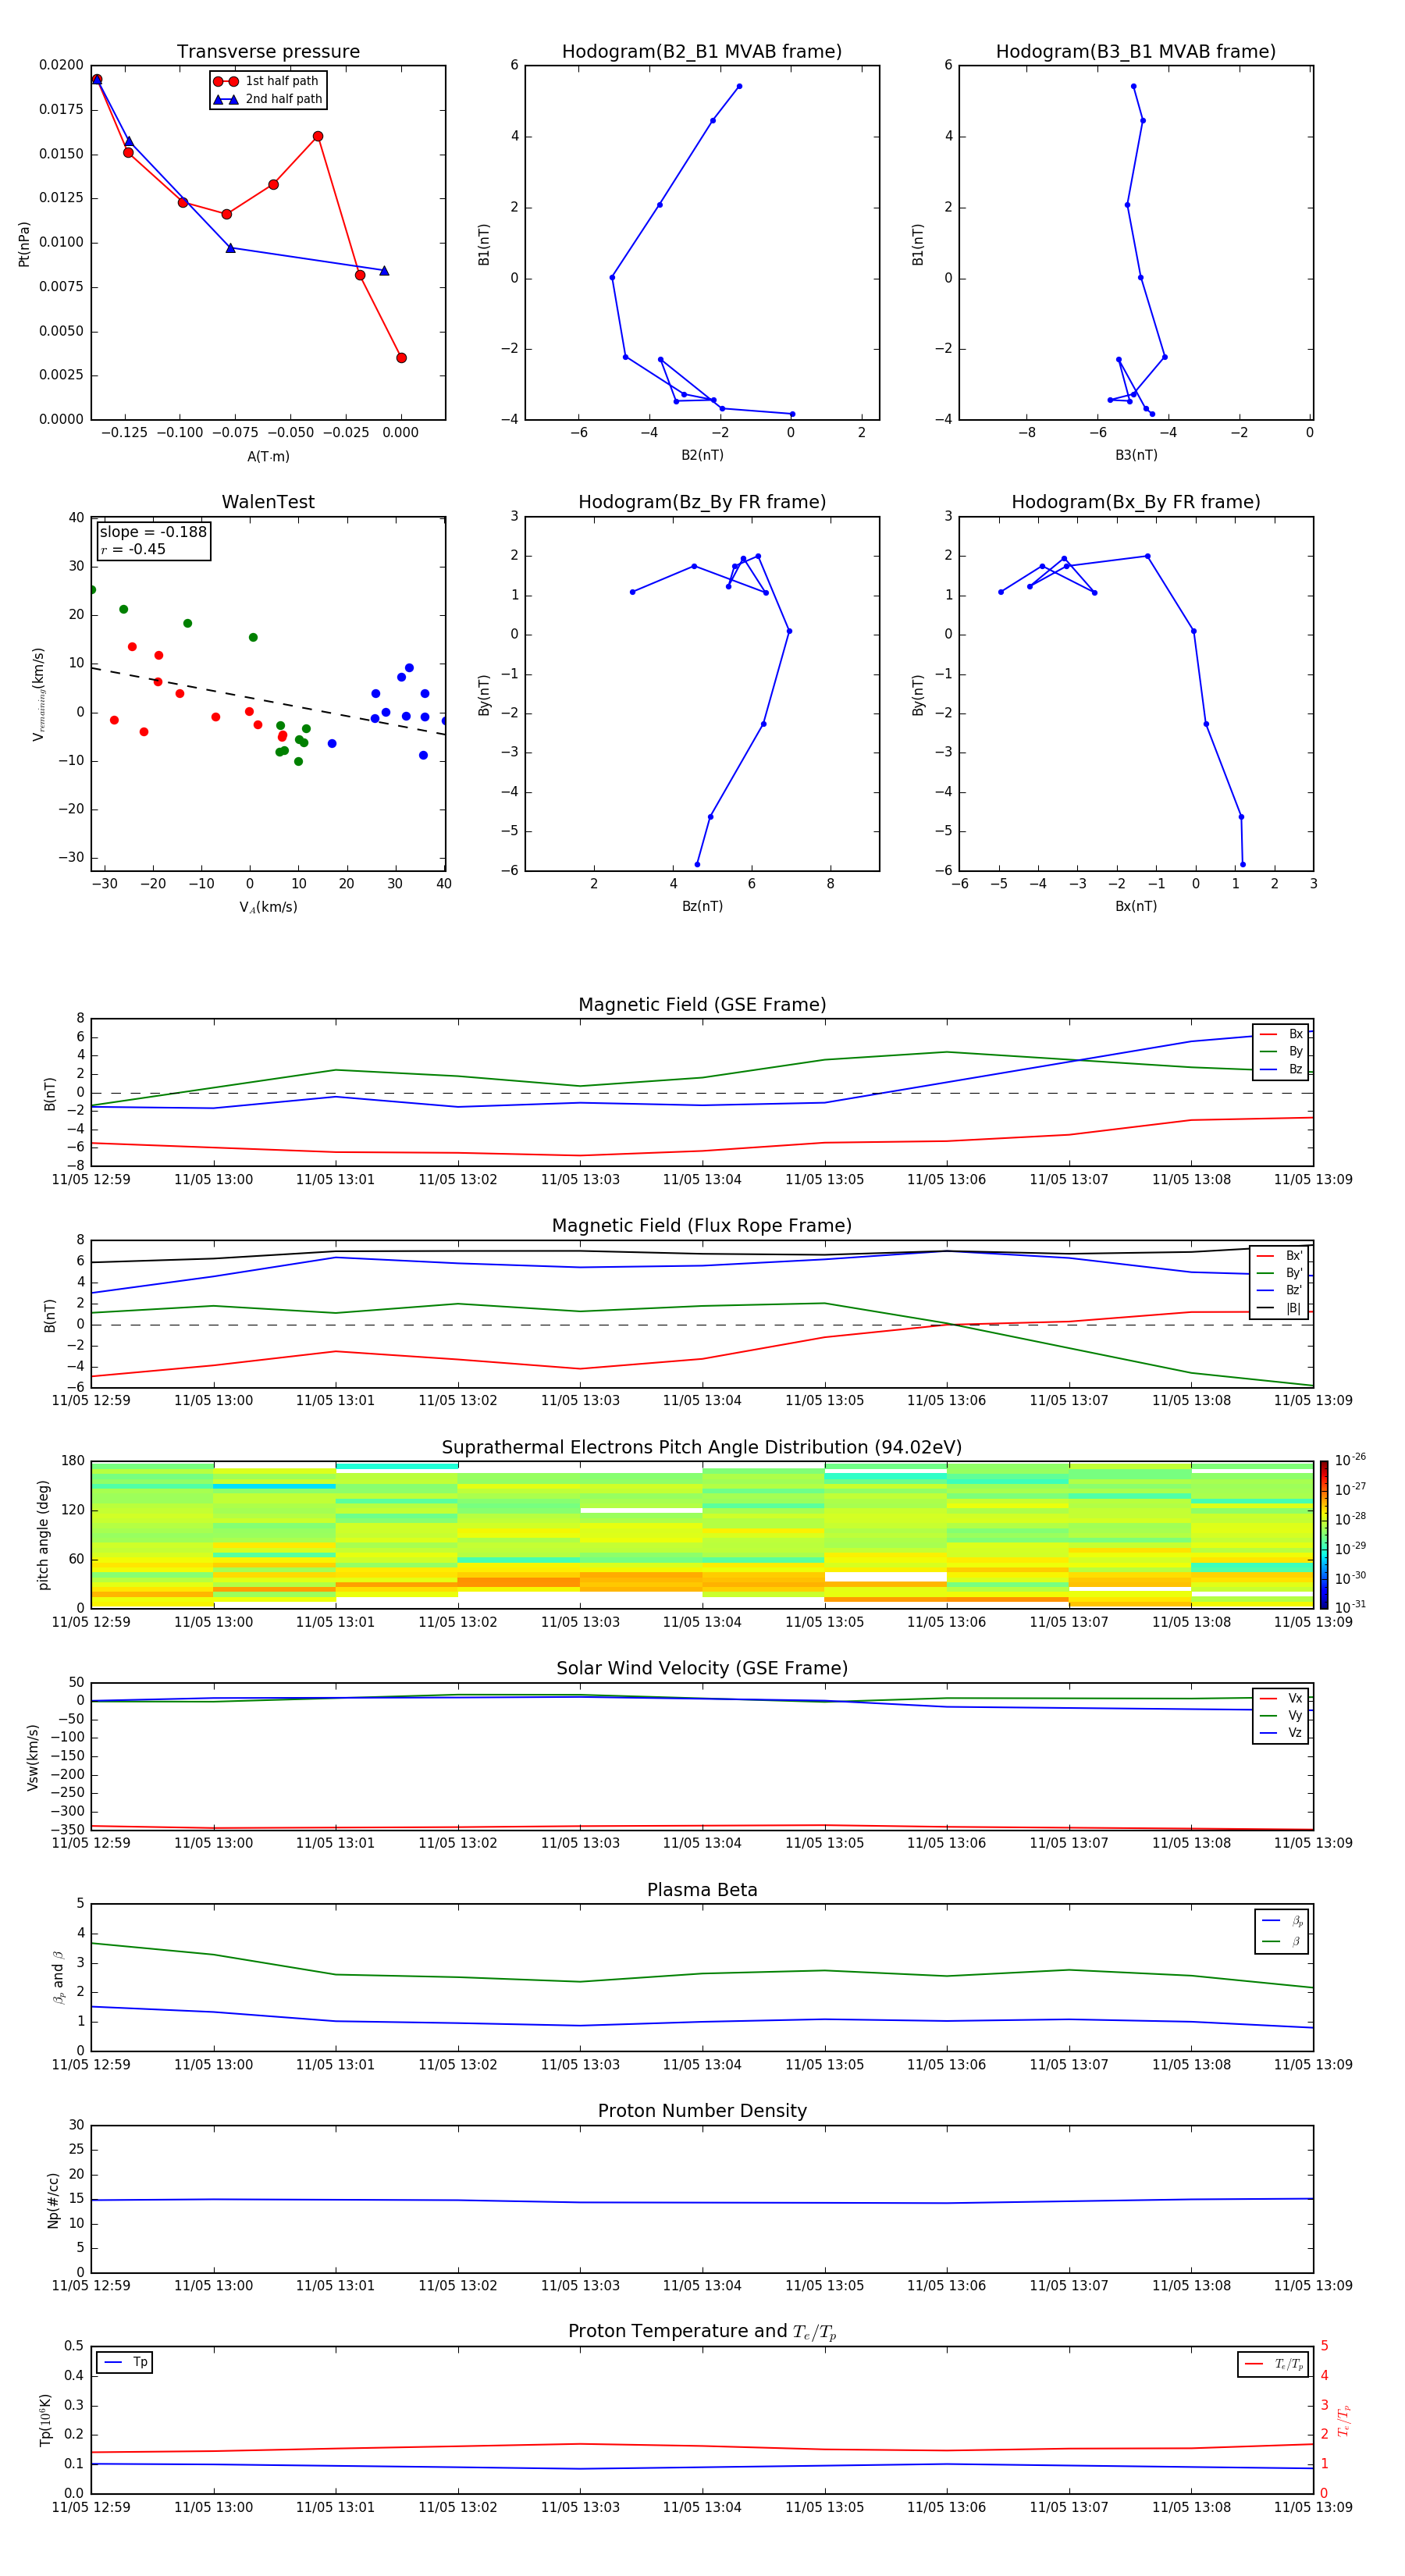Image resolution: width=1405 pixels, height=2576 pixels.
Task: Click the 'Bz(nT)' x-axis label
Action: tap(702, 906)
